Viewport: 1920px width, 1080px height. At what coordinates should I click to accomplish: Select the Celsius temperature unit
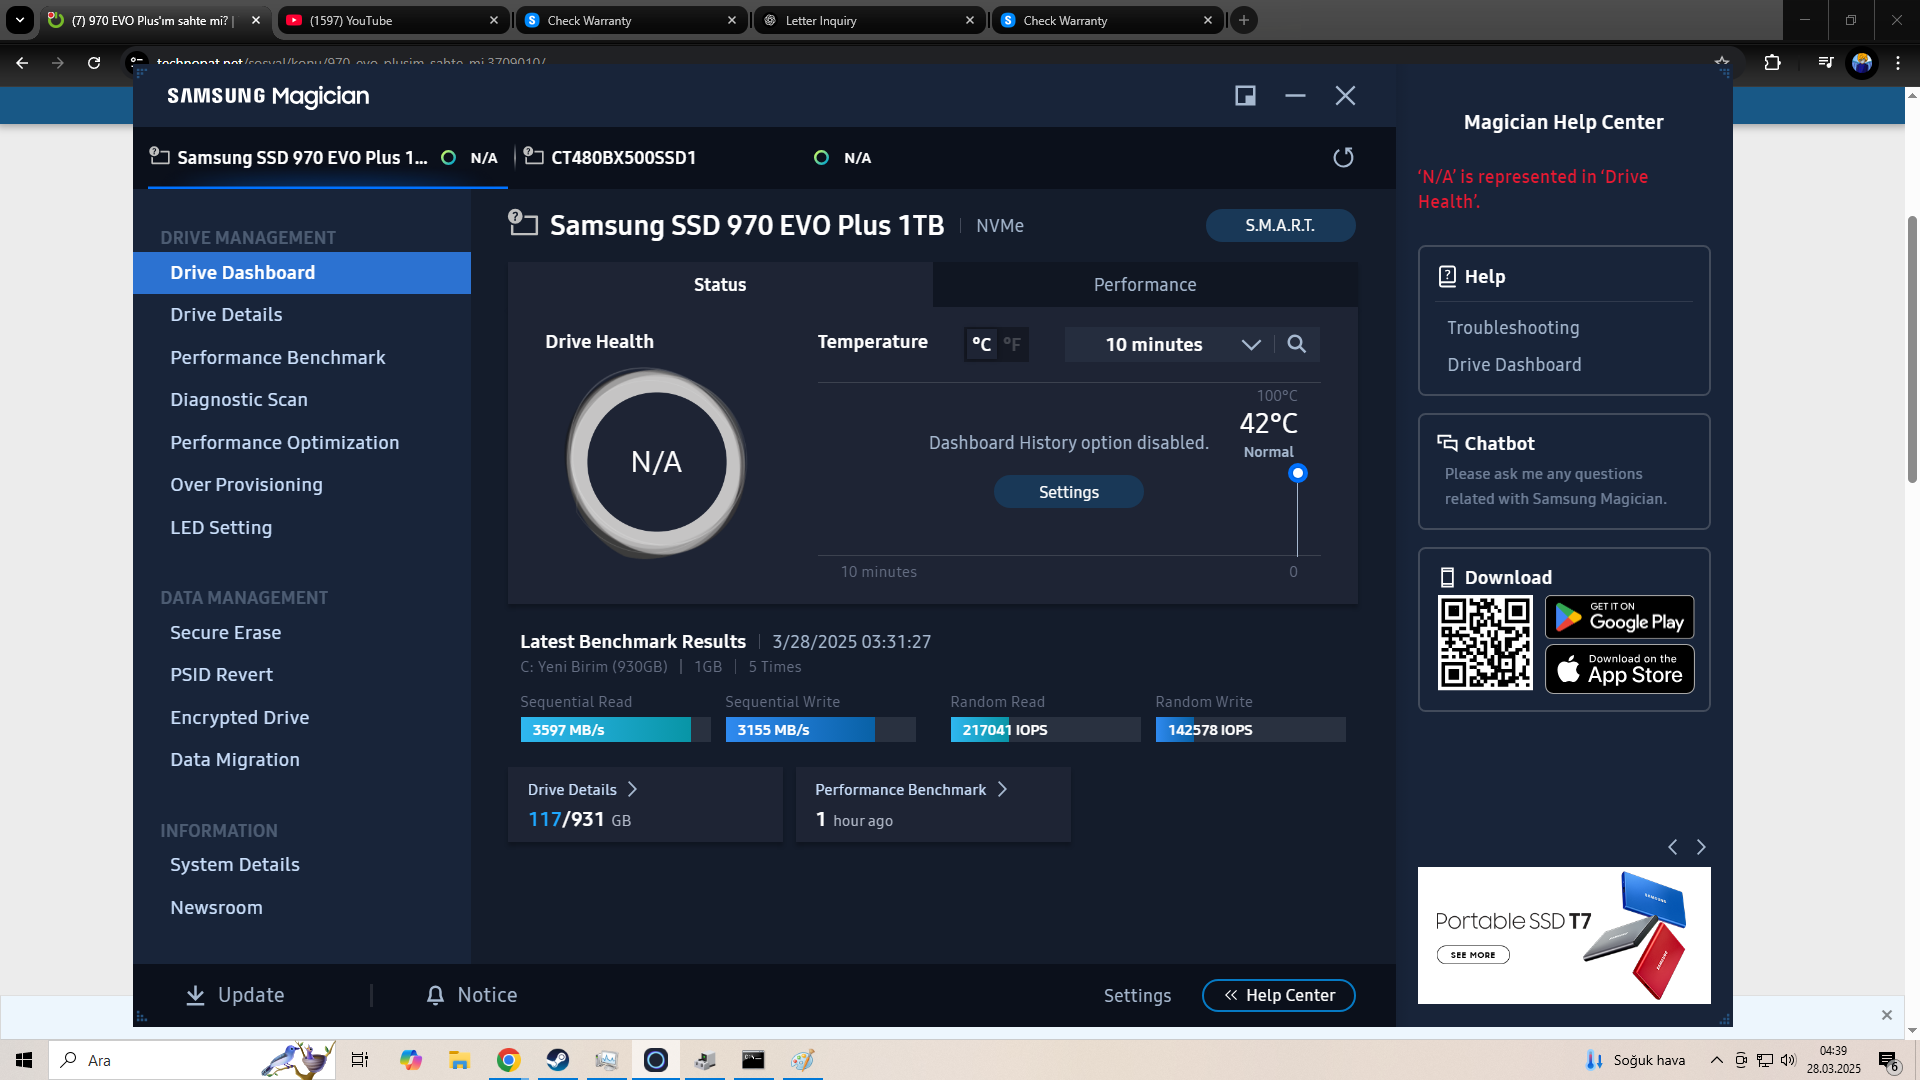(x=981, y=344)
